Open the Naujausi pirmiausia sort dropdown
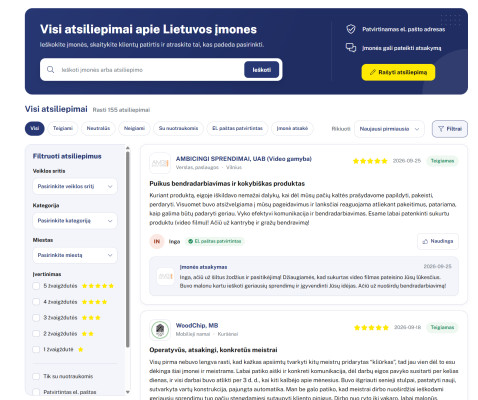Screen dimensions: 478x400 click(389, 129)
